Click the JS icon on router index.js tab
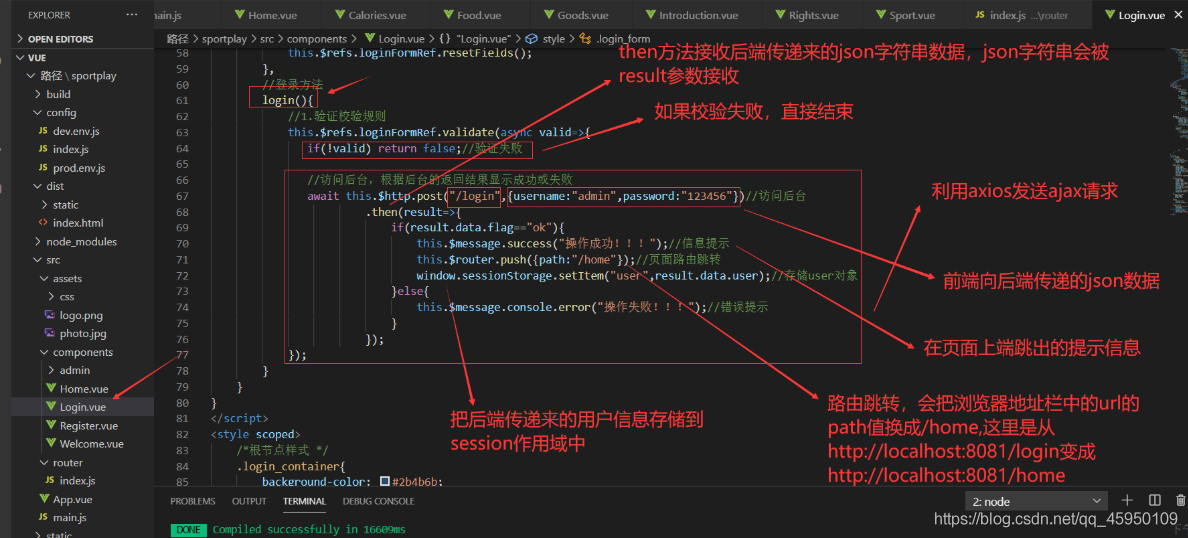 [980, 15]
